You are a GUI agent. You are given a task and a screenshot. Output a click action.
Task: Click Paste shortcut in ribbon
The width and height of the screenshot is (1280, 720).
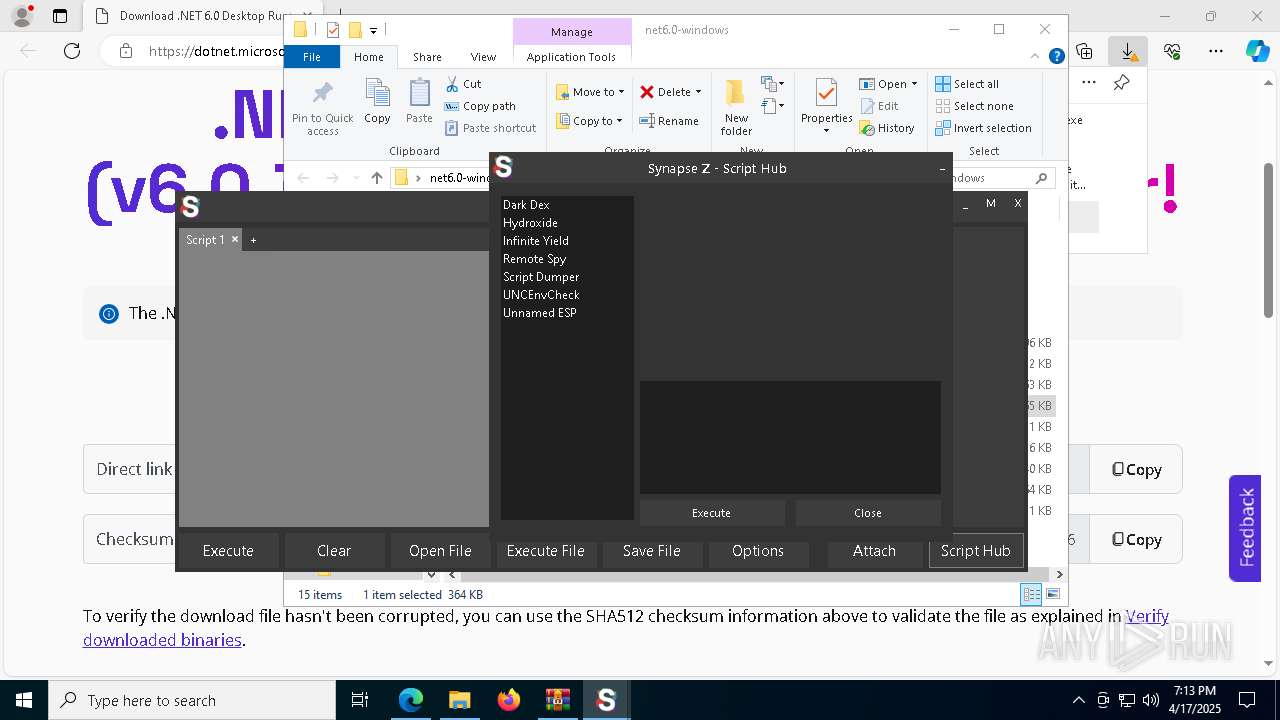[x=490, y=128]
